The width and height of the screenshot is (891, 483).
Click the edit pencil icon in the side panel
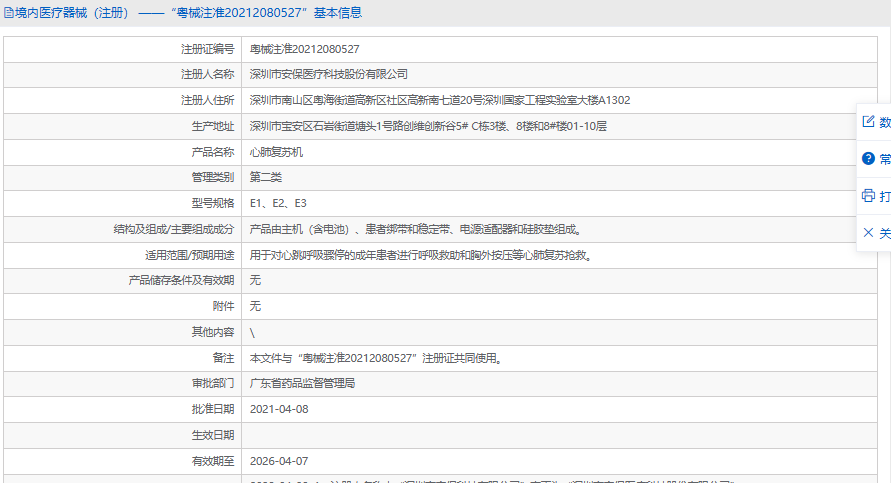pyautogui.click(x=868, y=121)
